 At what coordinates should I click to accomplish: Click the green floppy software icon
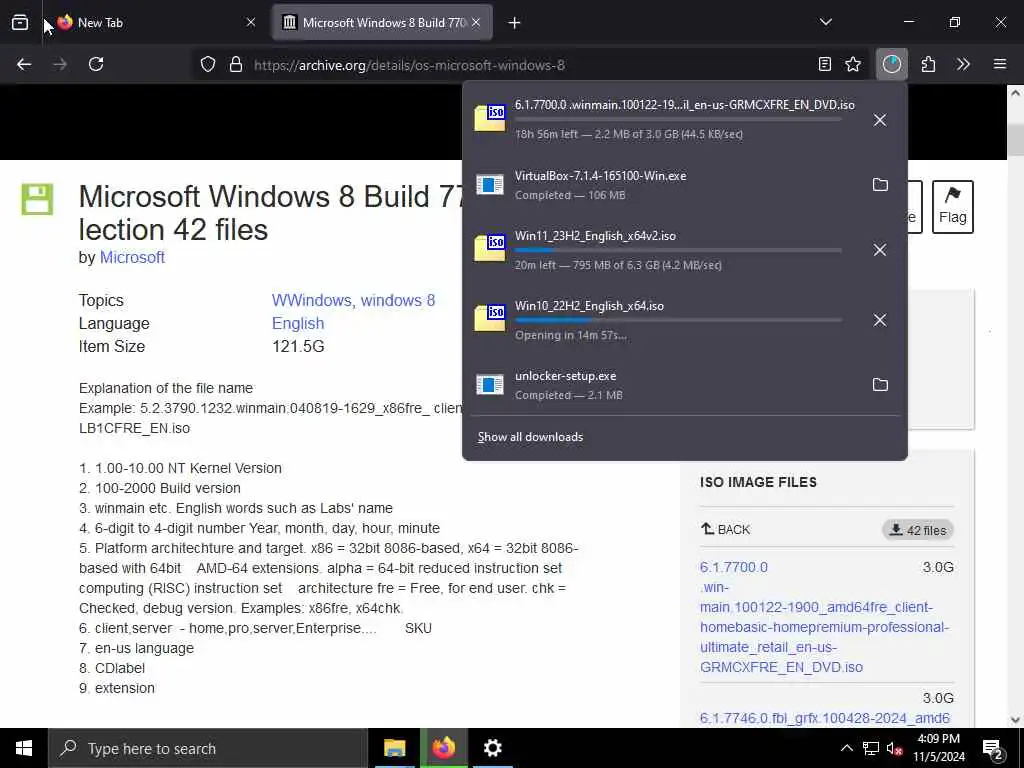pos(37,199)
